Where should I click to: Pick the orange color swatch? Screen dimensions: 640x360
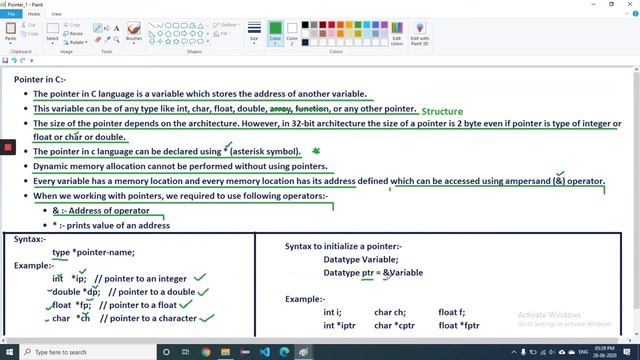tap(340, 25)
